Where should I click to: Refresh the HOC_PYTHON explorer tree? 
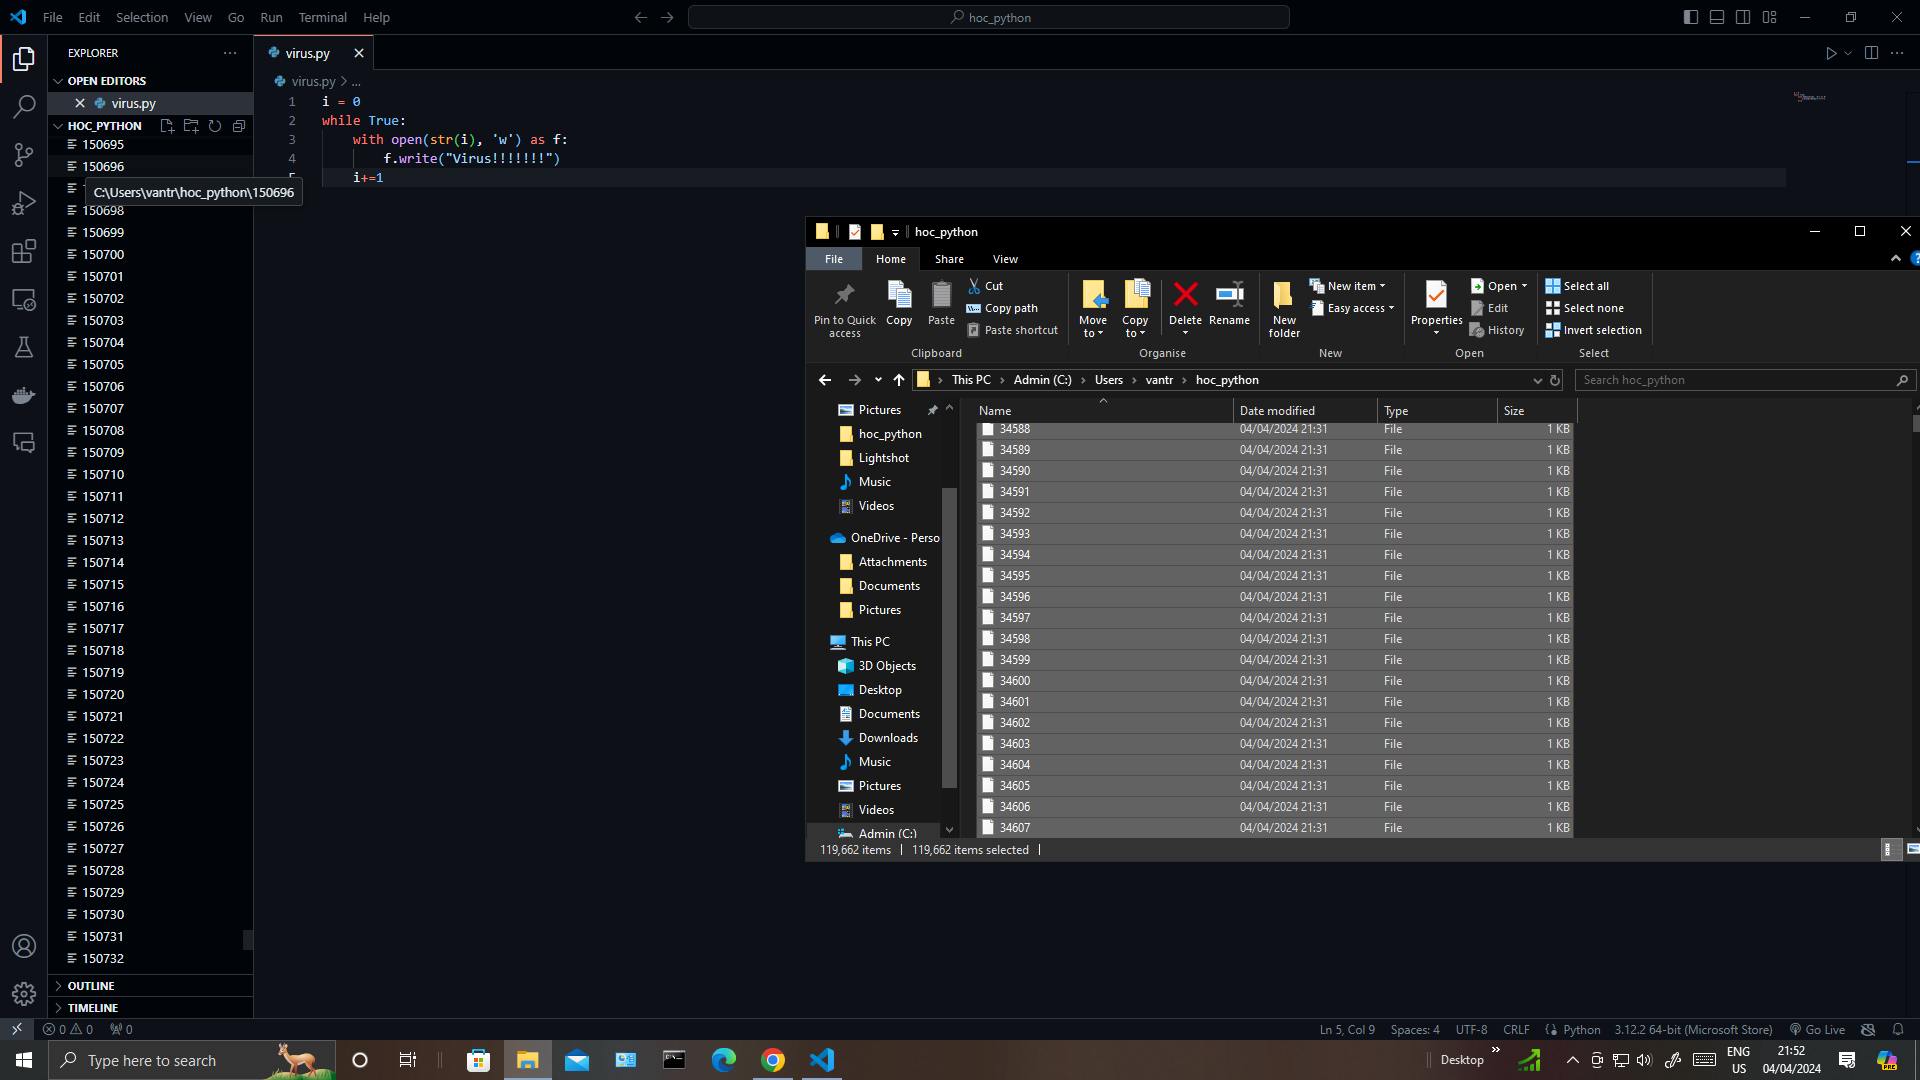coord(215,126)
